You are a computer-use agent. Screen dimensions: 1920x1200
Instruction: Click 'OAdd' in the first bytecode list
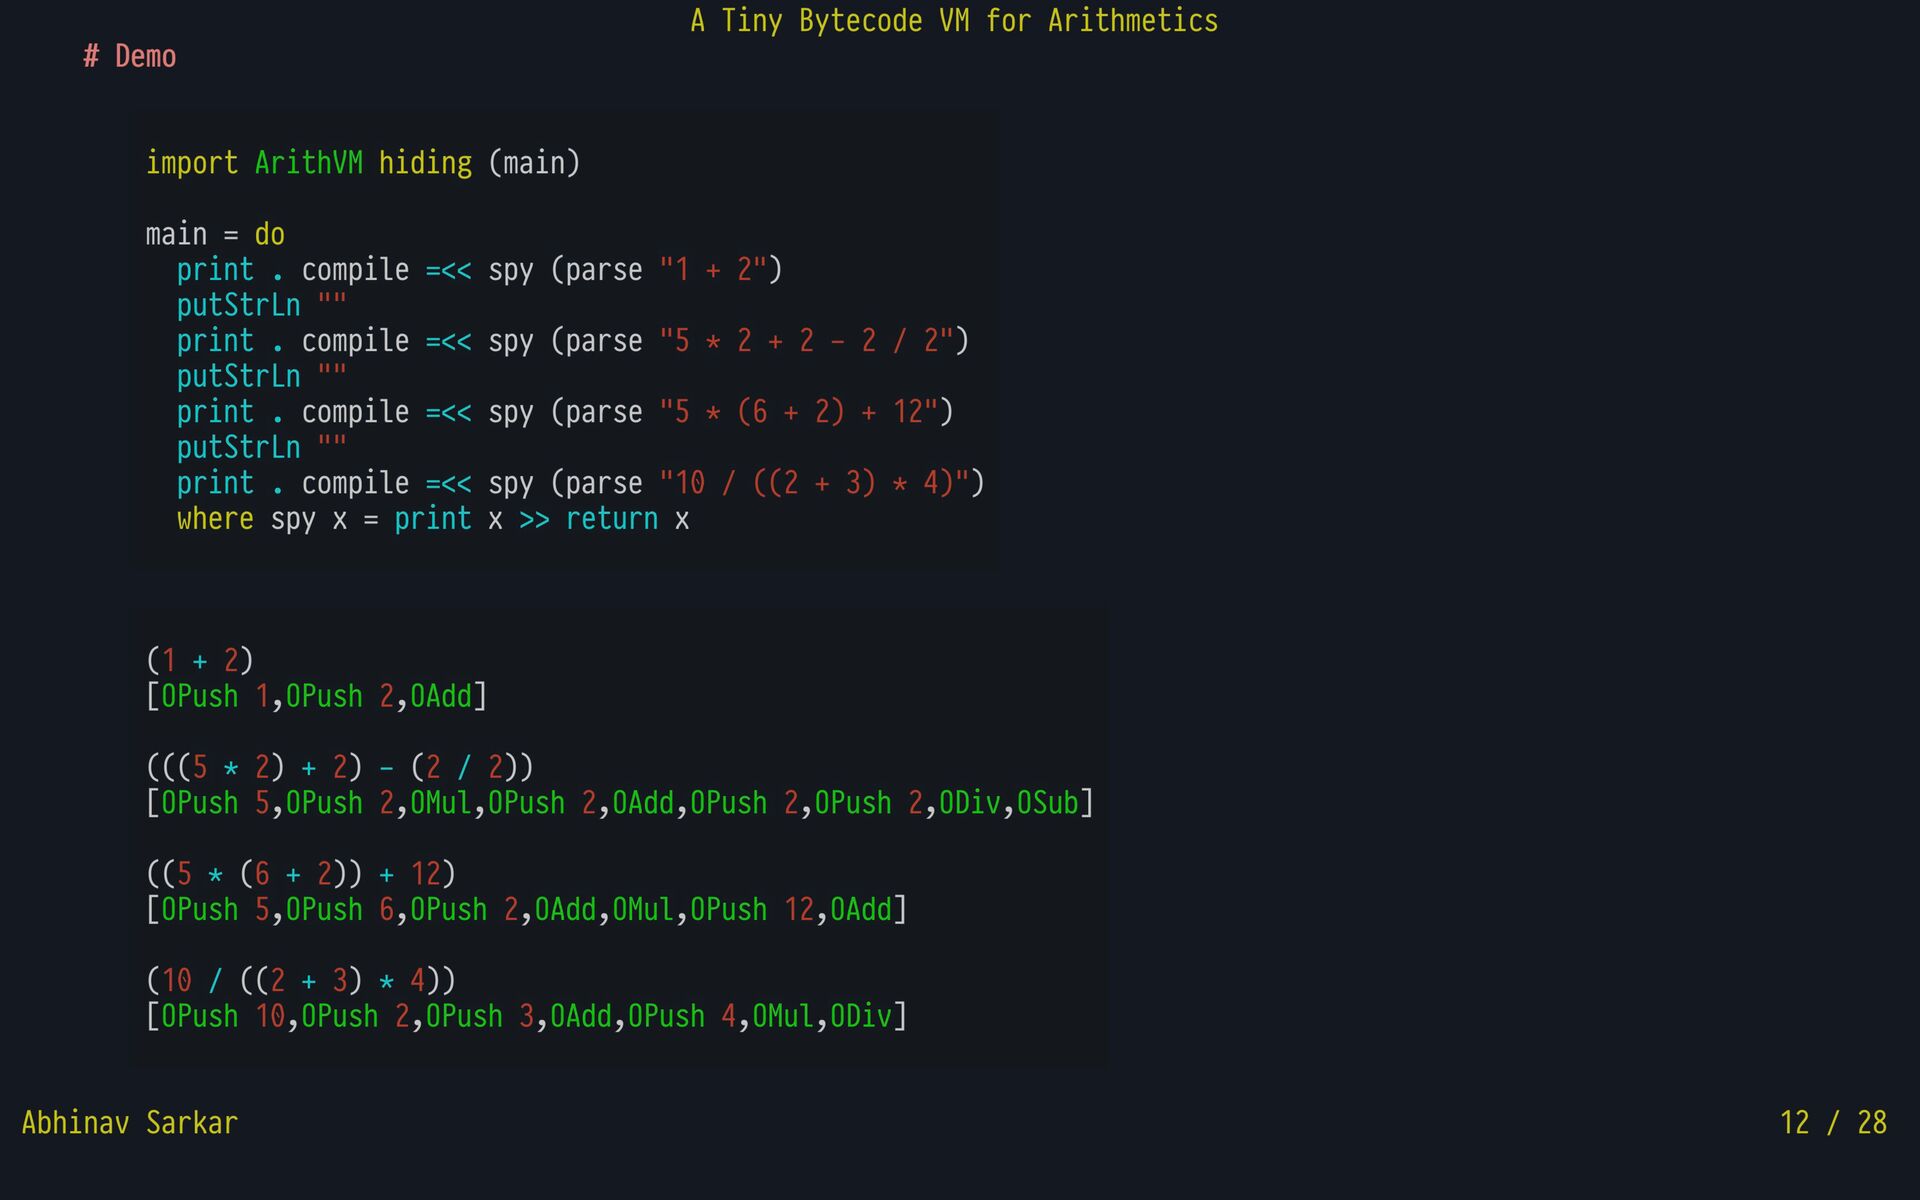[440, 696]
